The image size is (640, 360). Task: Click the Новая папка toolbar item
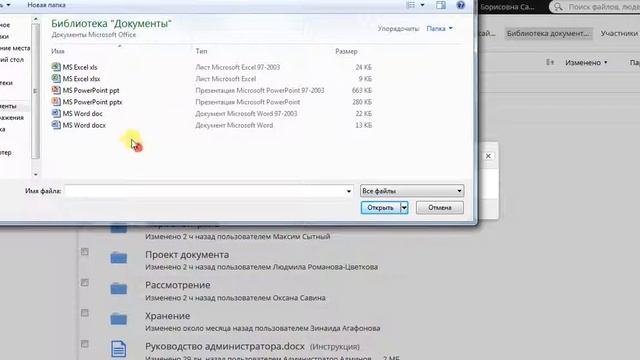[x=47, y=5]
